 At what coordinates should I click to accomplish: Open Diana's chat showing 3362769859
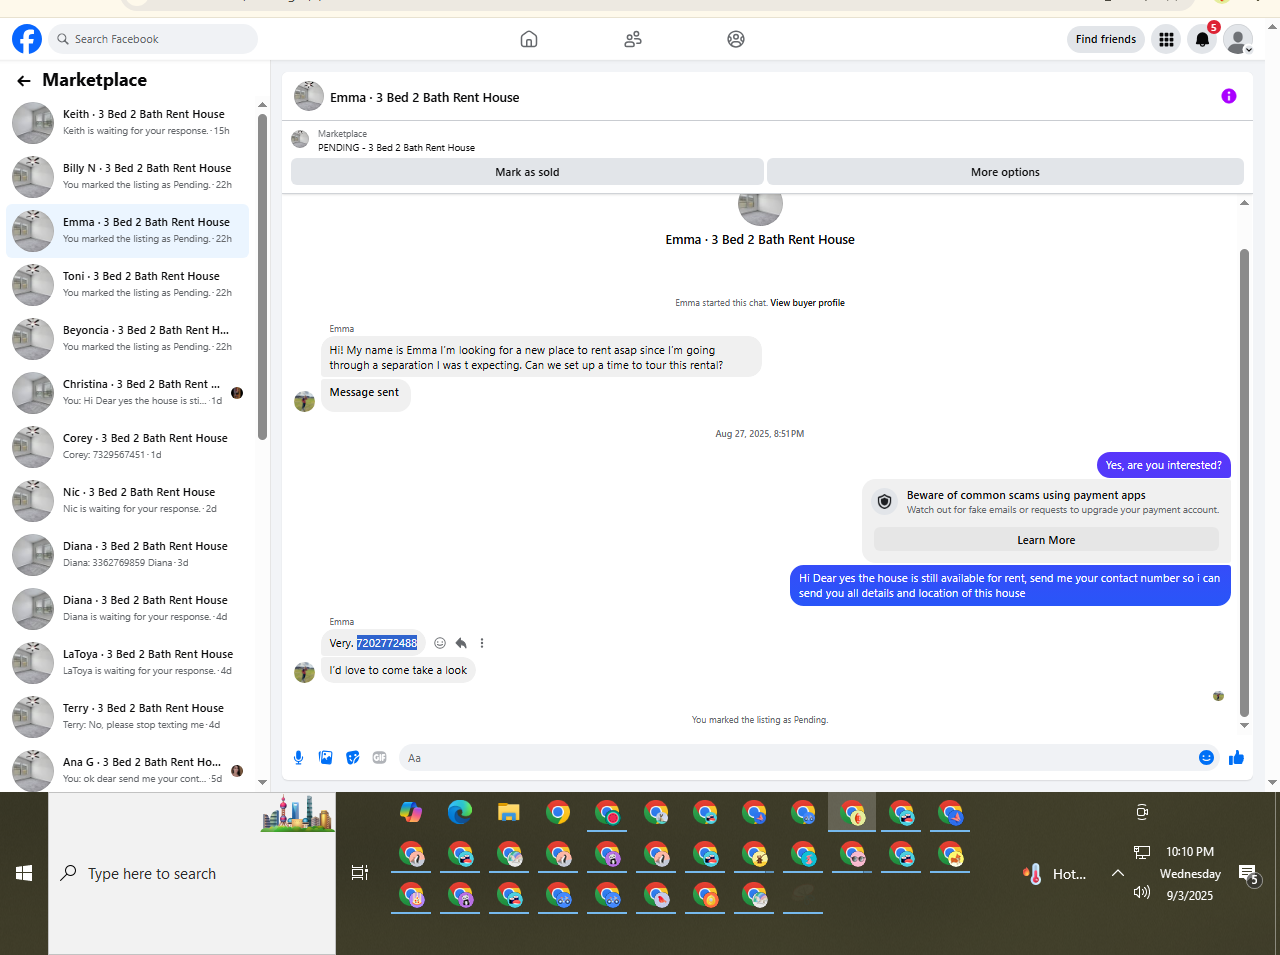128,554
